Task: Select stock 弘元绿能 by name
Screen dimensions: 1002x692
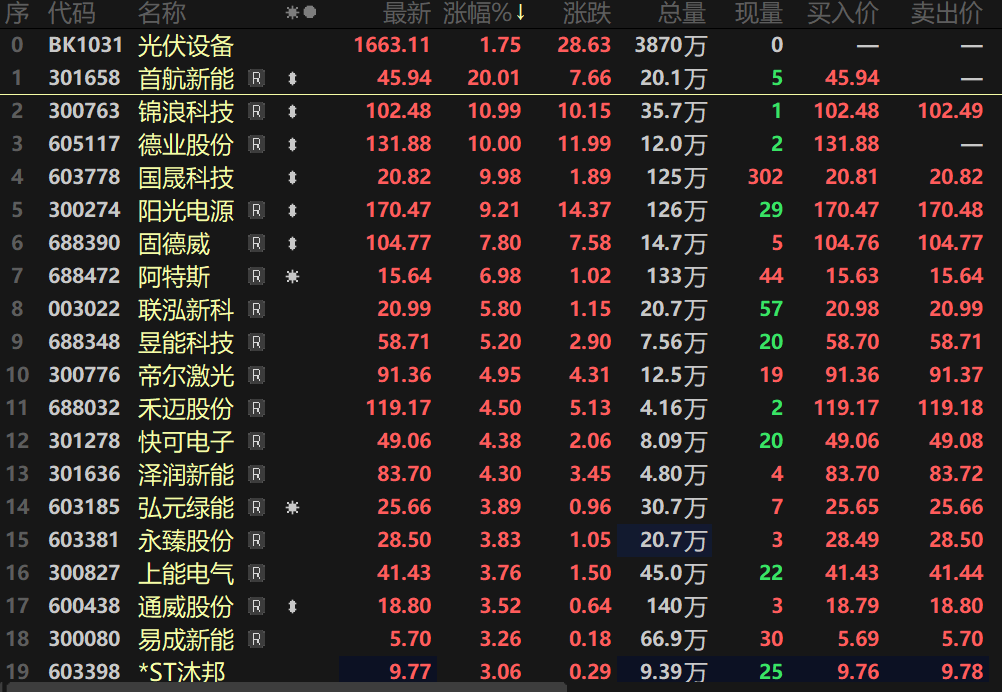Action: pos(186,507)
